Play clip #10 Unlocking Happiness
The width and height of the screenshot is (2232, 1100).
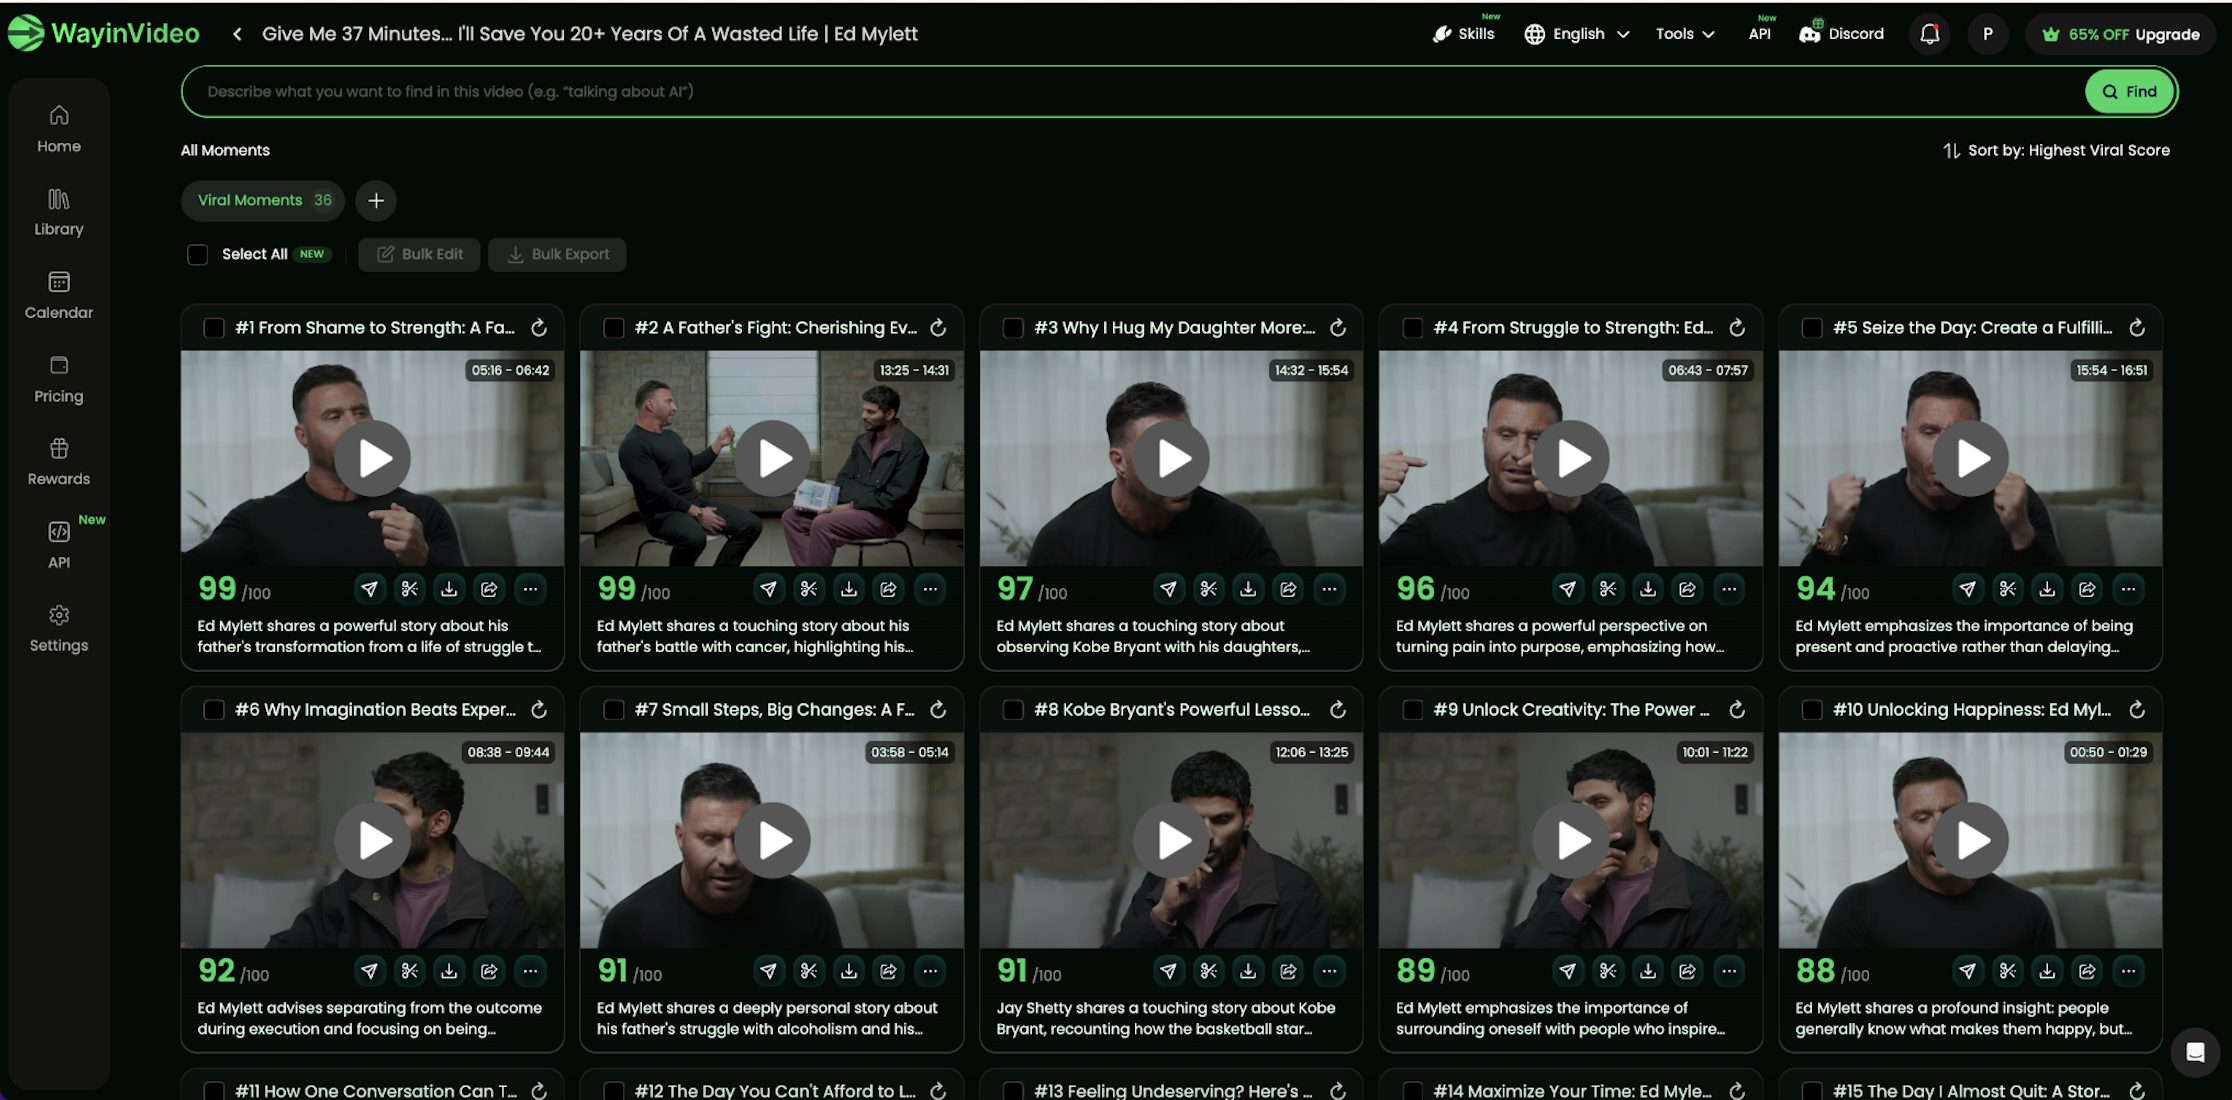(1970, 841)
